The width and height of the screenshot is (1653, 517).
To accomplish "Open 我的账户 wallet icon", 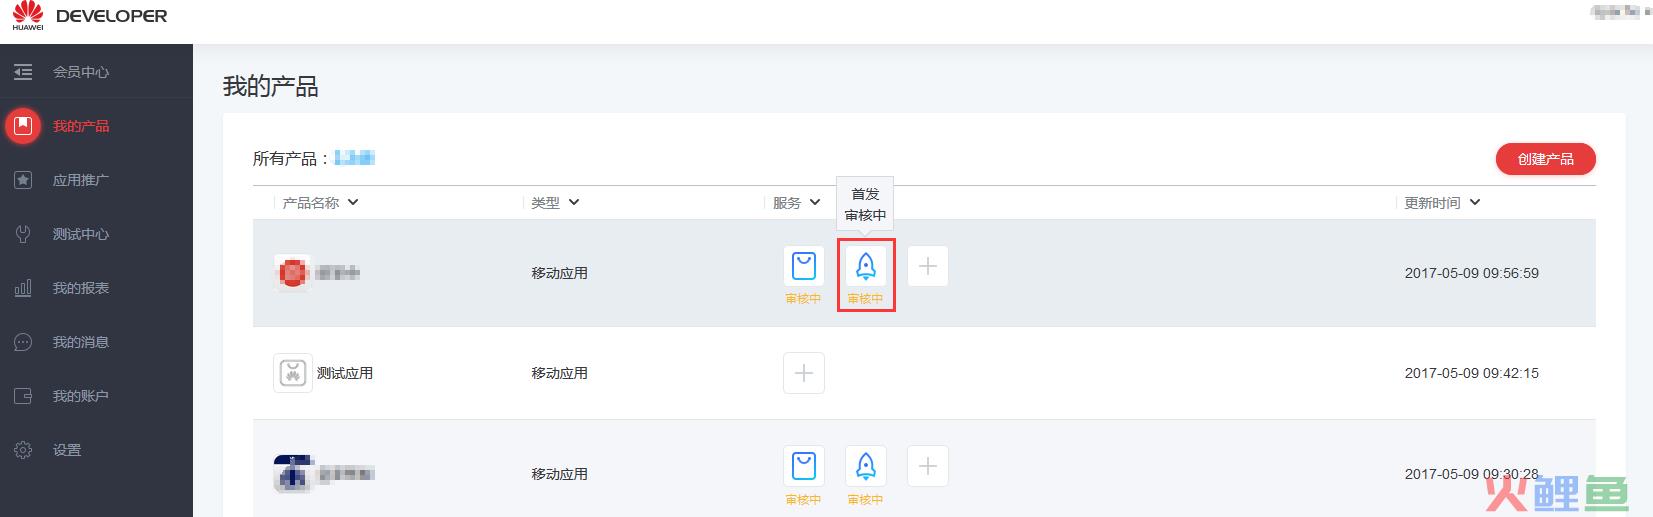I will click(x=23, y=396).
